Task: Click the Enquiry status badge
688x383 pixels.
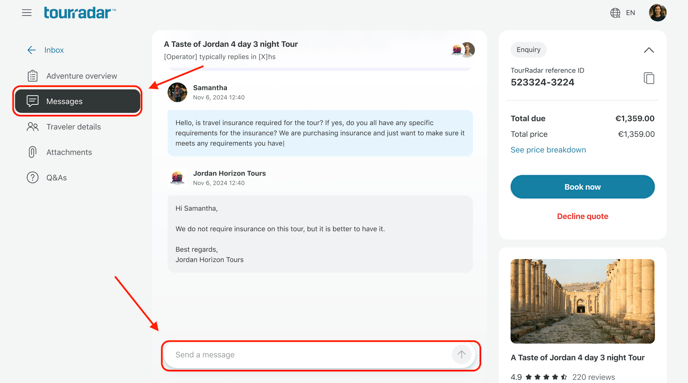Action: (x=528, y=50)
